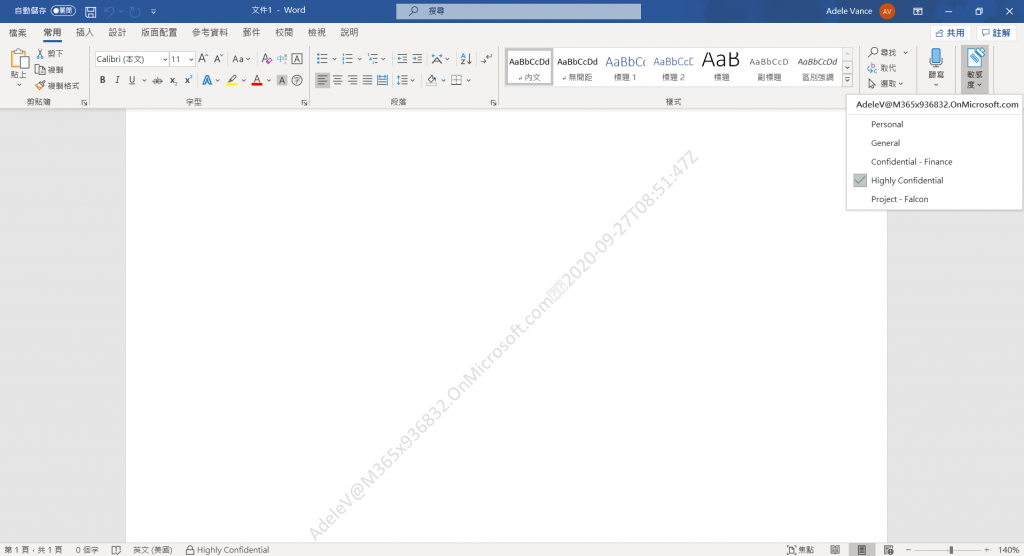Apply Subscript formatting
Screen dimensions: 1024x556
pos(173,80)
